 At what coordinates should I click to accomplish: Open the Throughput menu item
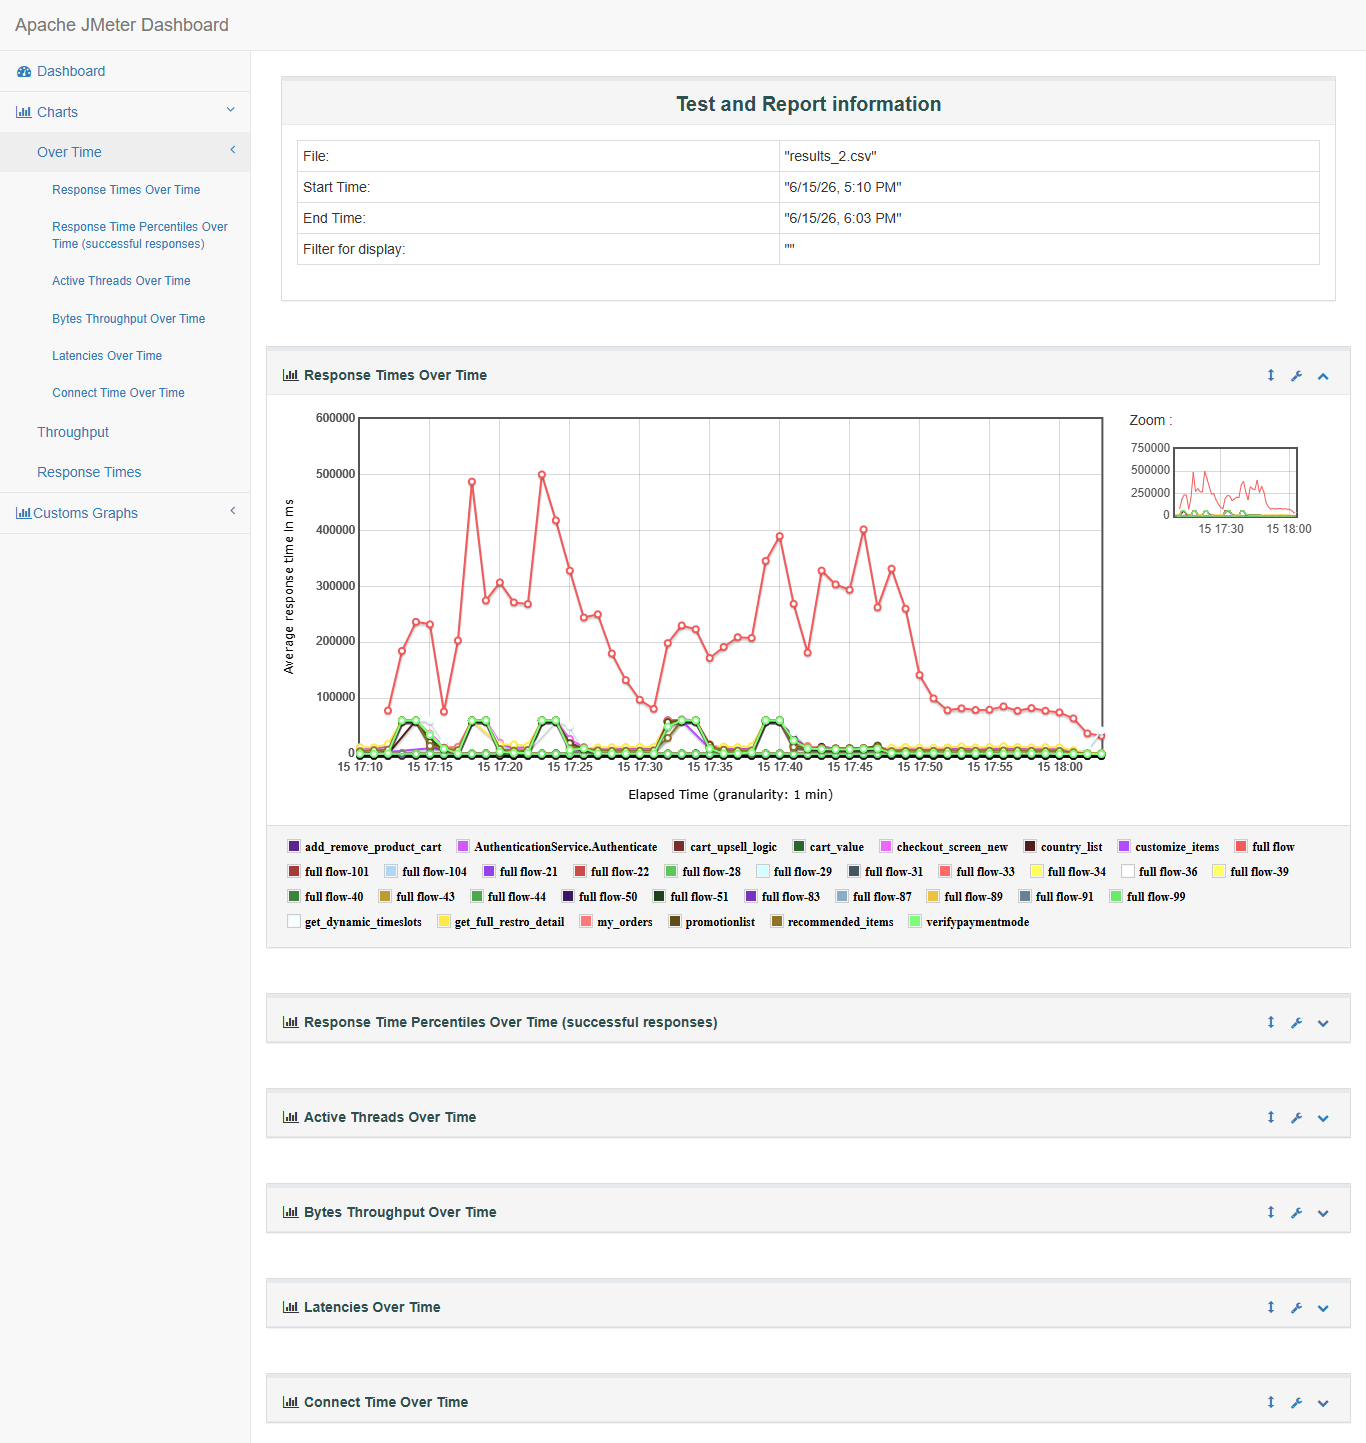pos(73,432)
